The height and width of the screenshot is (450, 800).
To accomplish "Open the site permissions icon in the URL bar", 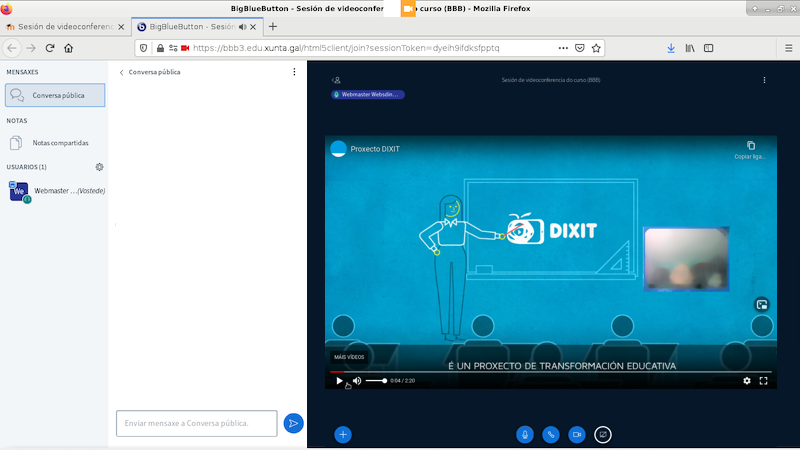I will (x=173, y=48).
